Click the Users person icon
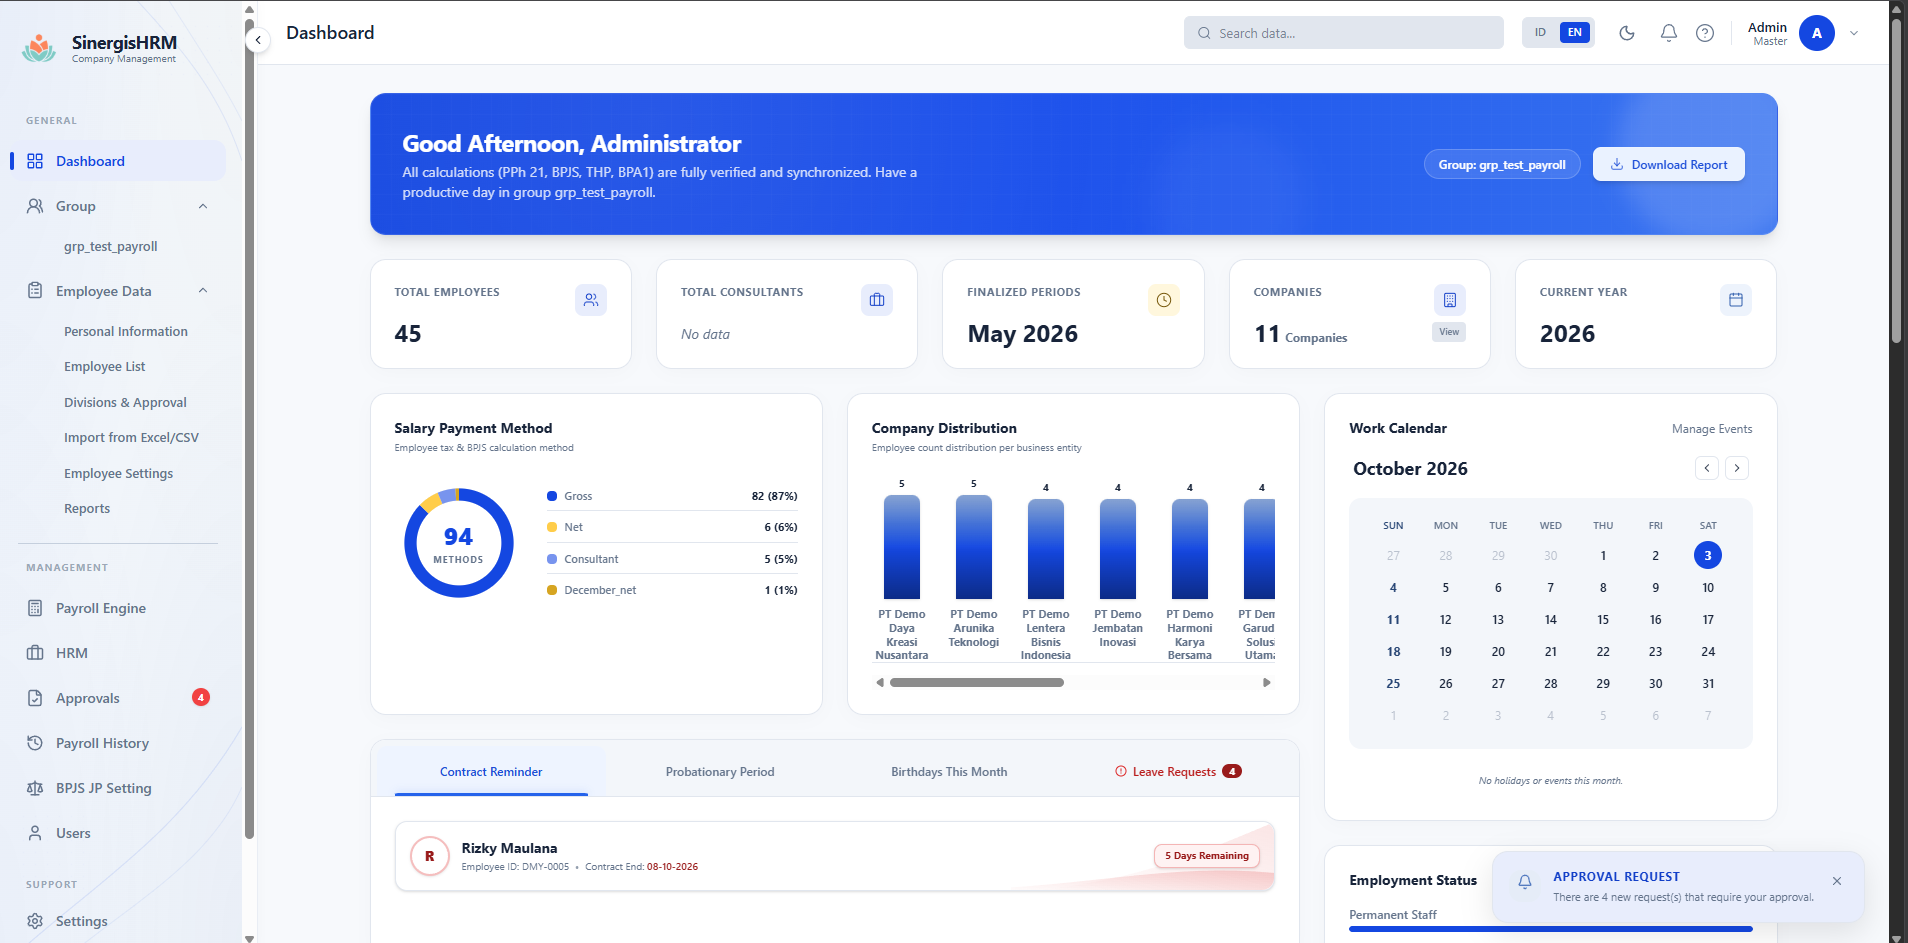This screenshot has height=943, width=1908. (35, 833)
